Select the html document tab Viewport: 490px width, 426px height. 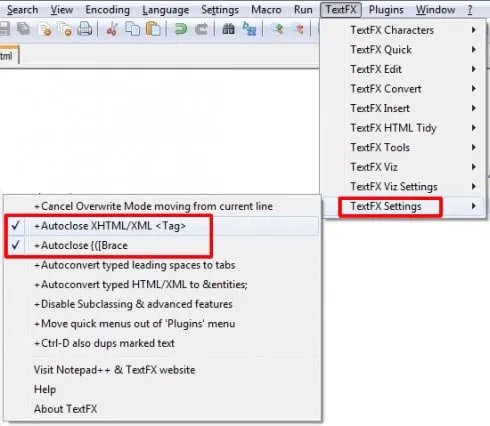pyautogui.click(x=9, y=55)
